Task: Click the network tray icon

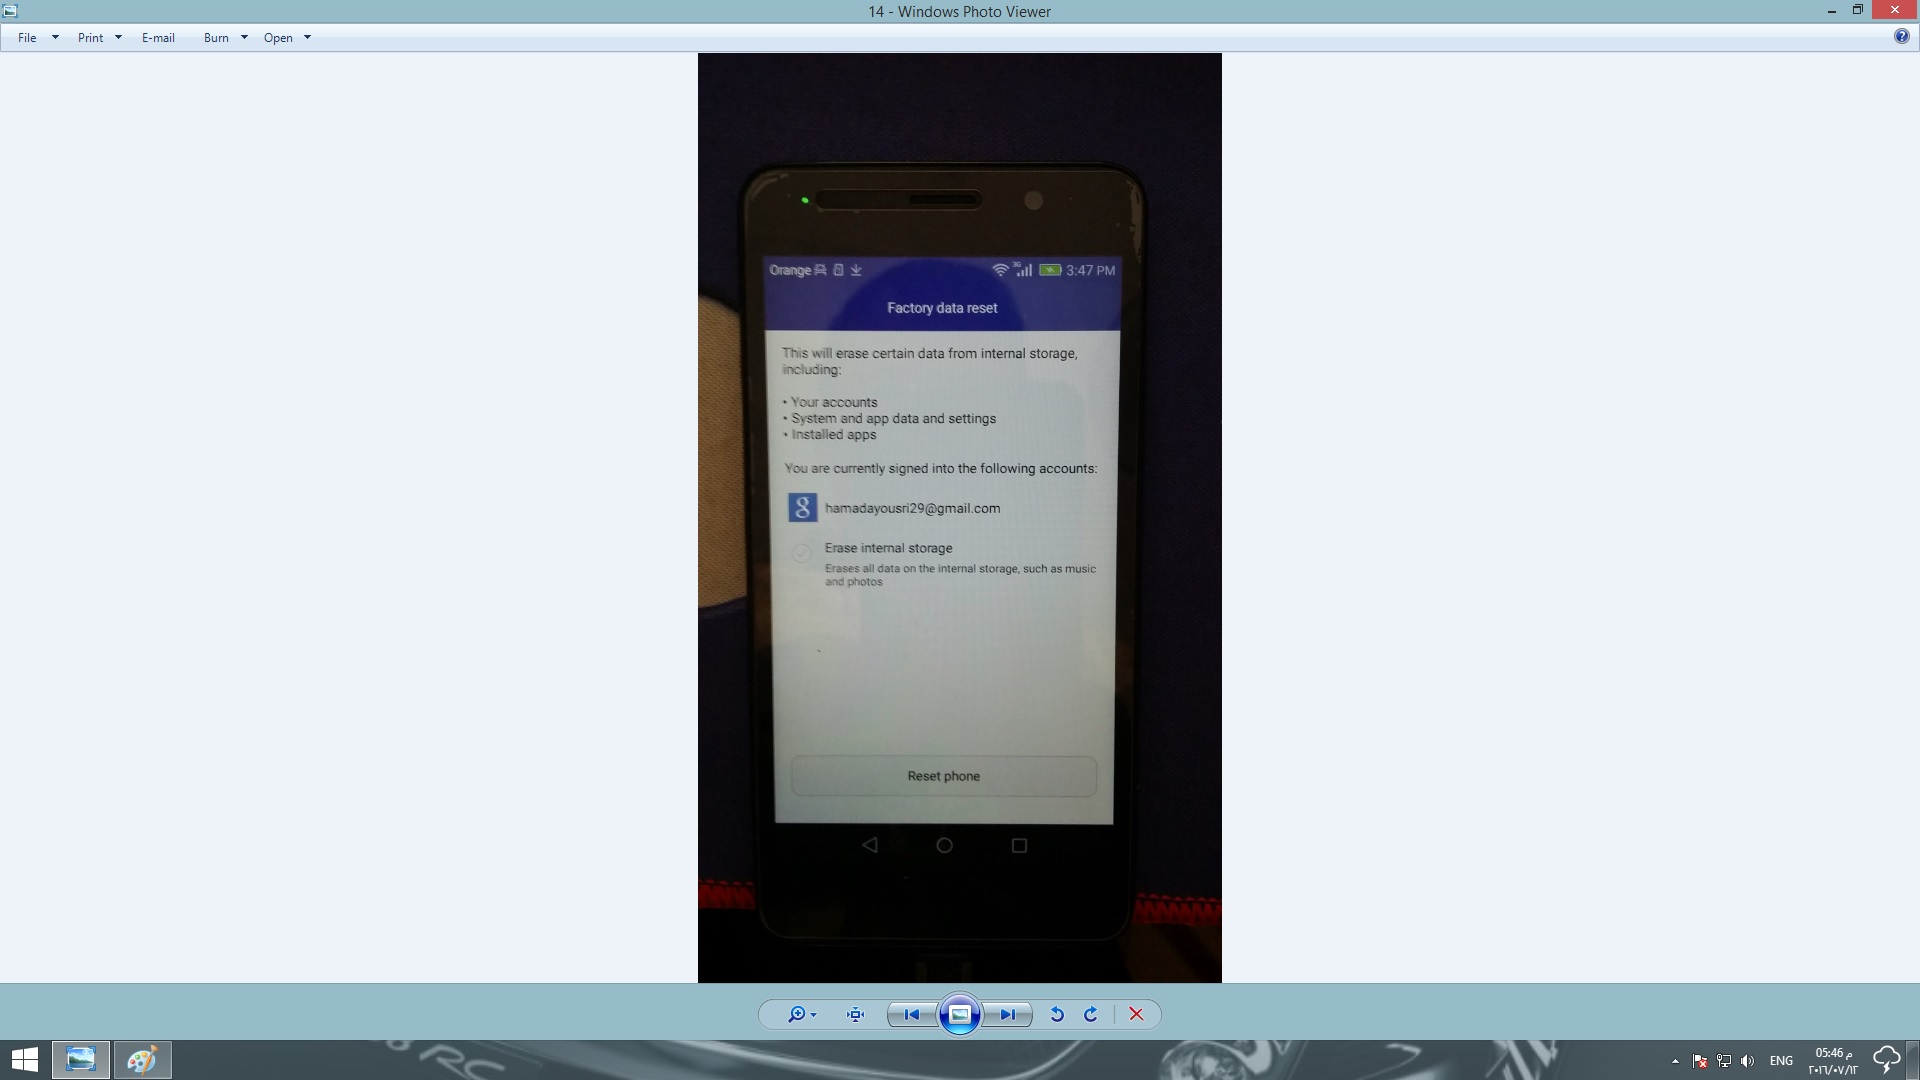Action: coord(1723,1061)
